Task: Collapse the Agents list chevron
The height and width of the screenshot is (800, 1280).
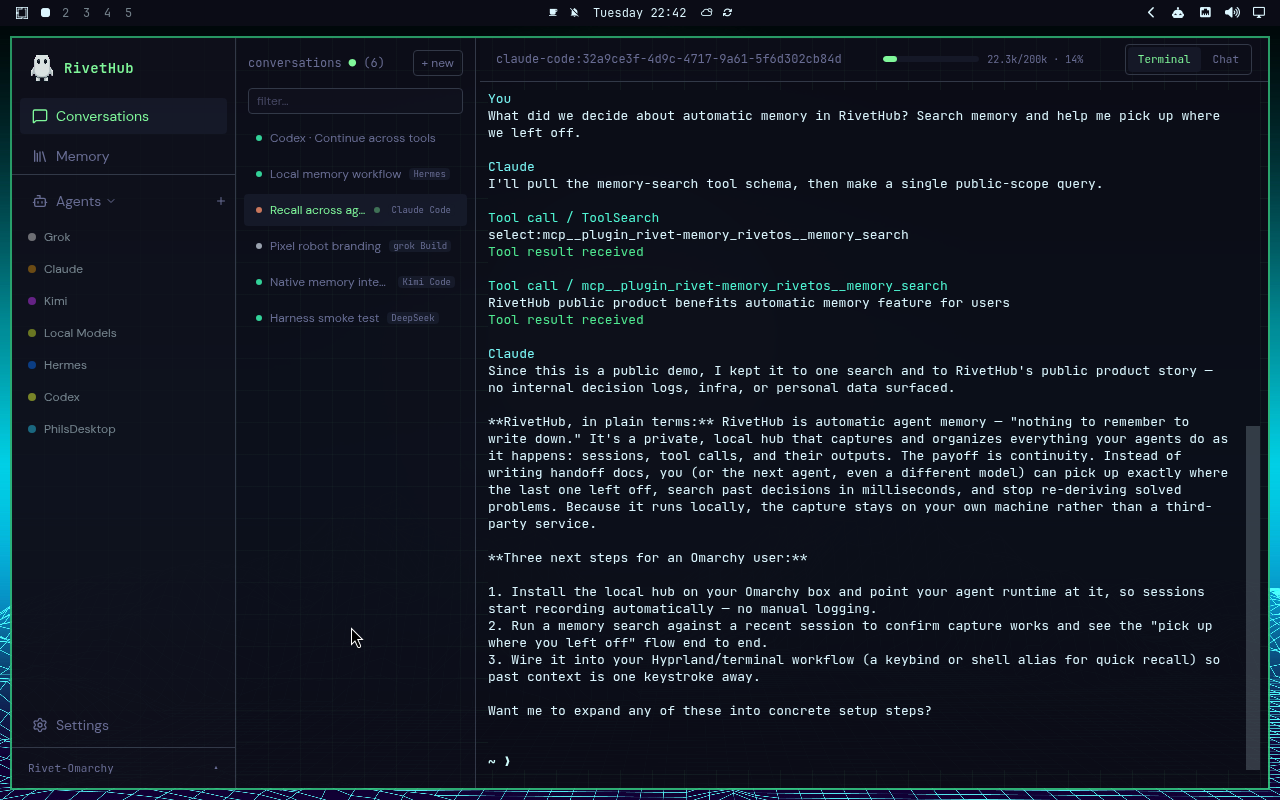Action: pyautogui.click(x=111, y=201)
